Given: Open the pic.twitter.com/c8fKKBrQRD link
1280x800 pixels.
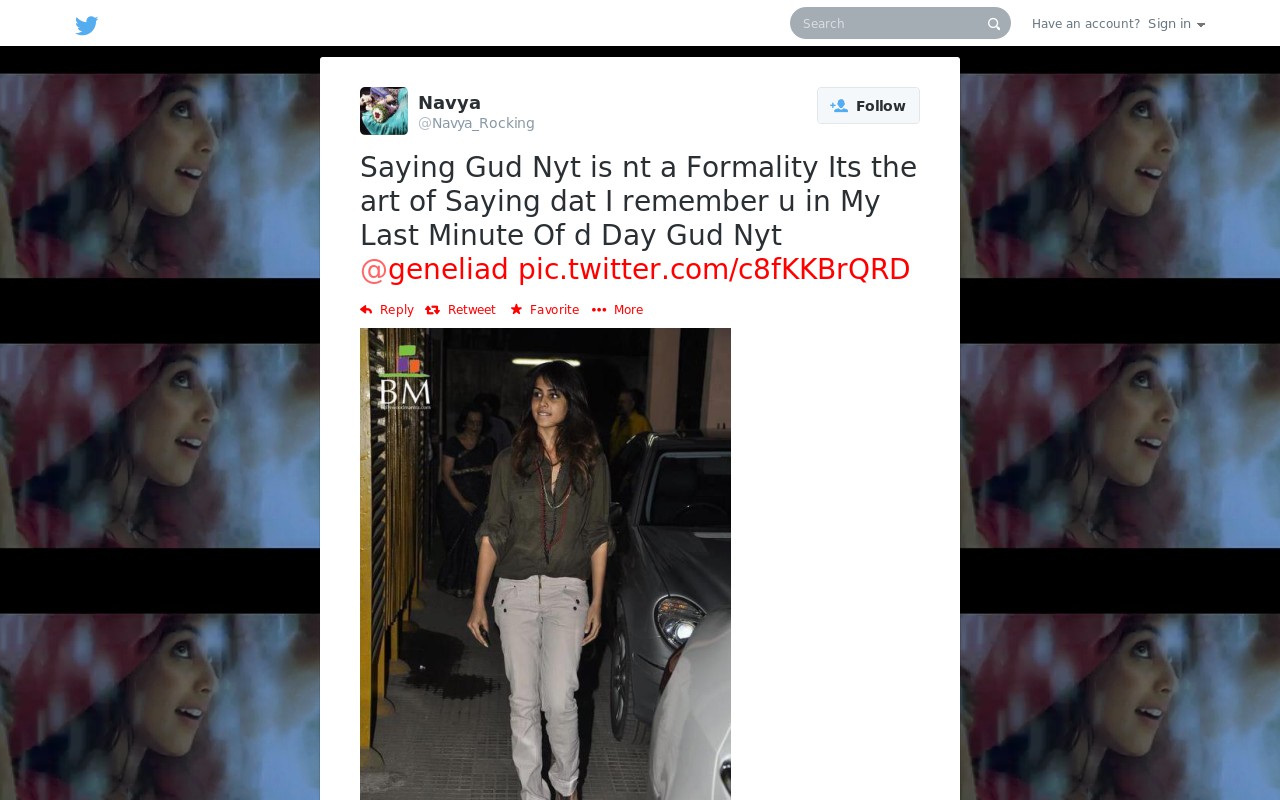Looking at the screenshot, I should [x=714, y=269].
